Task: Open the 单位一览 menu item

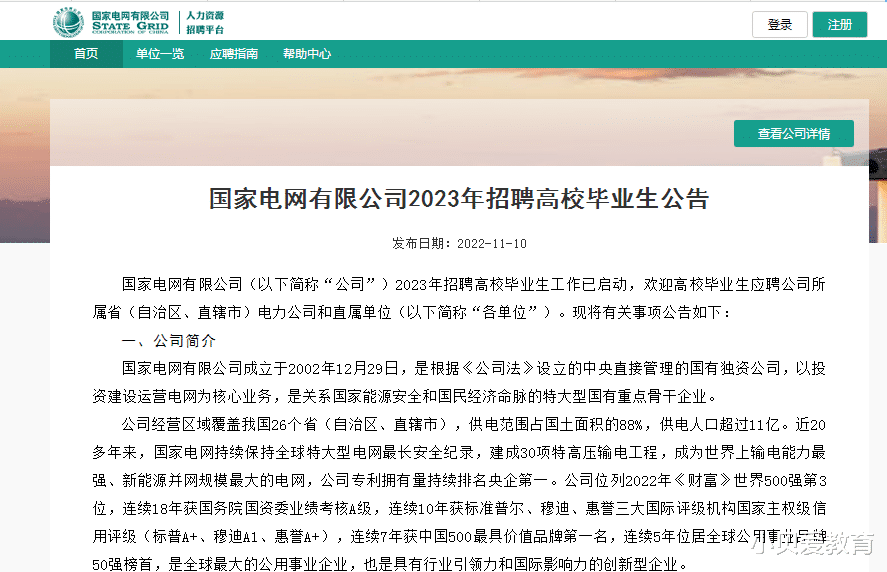Action: coord(160,54)
